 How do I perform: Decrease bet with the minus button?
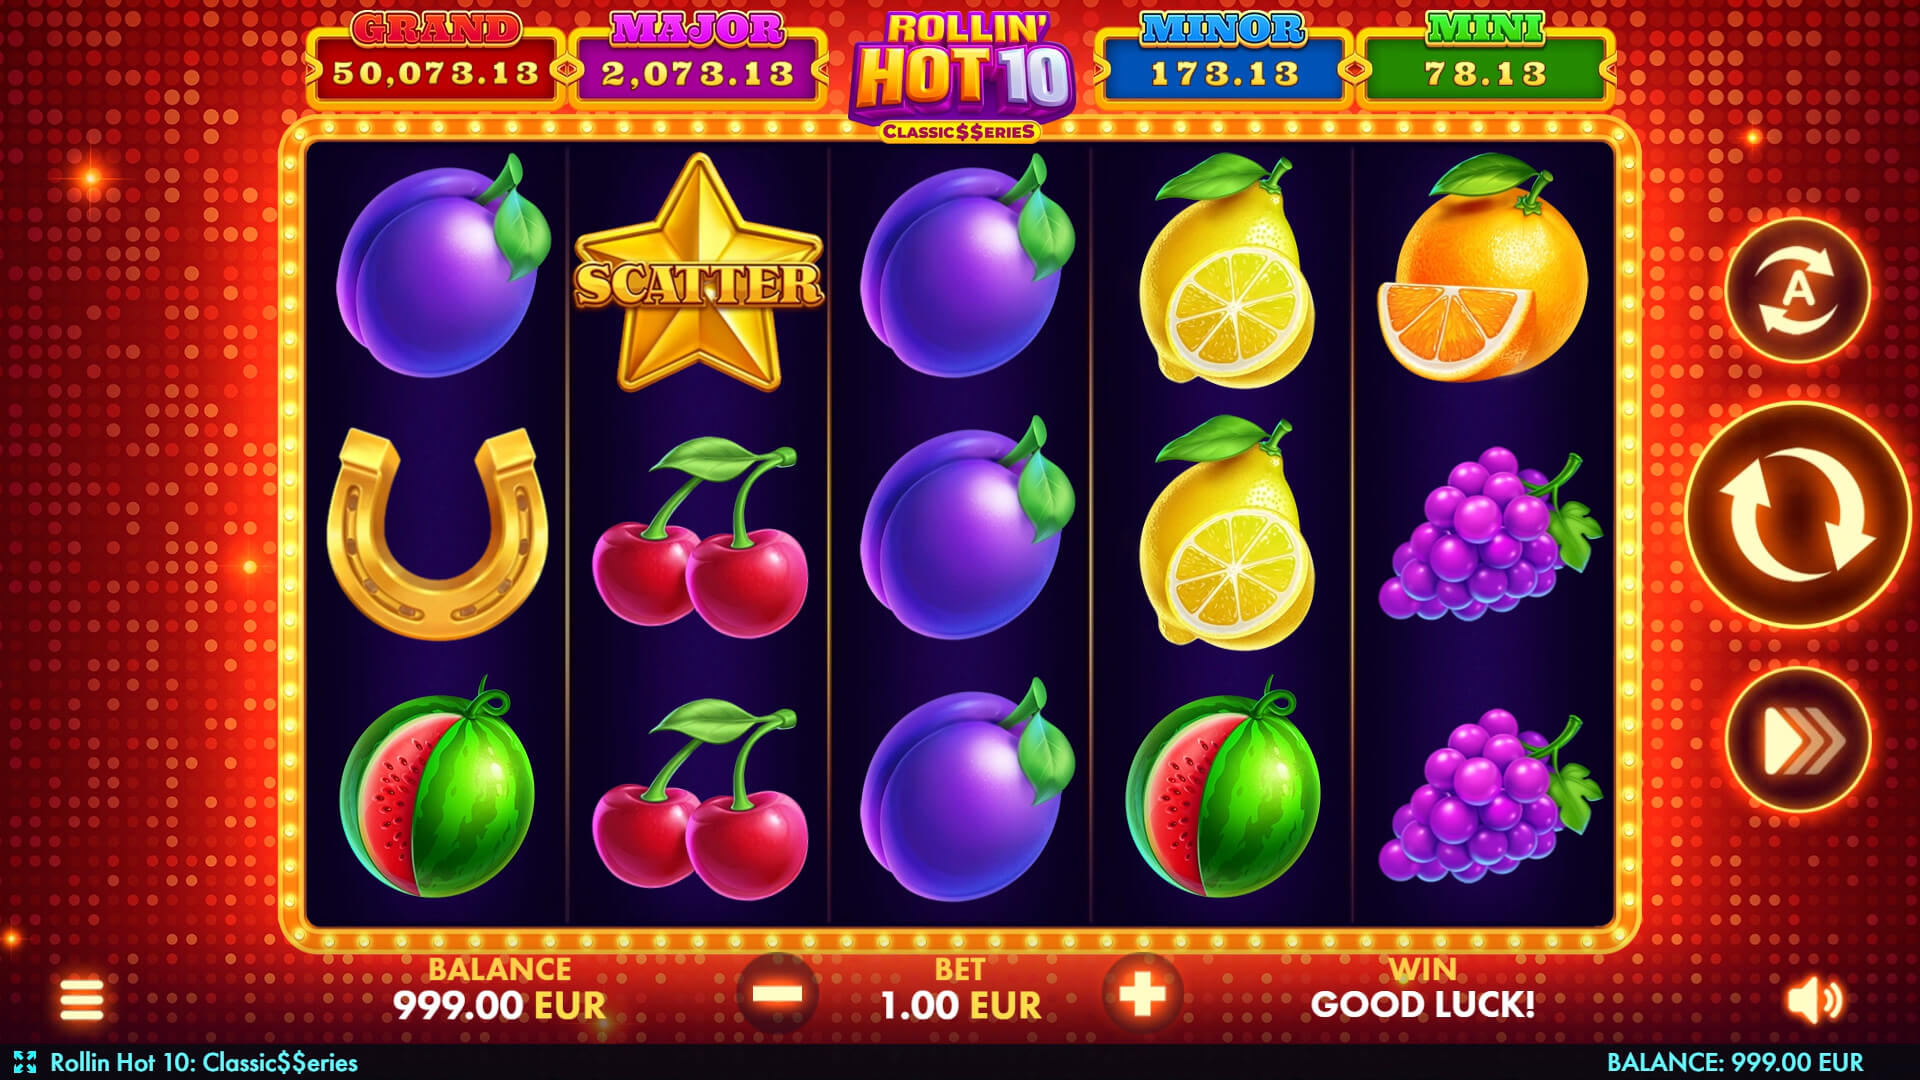(777, 994)
